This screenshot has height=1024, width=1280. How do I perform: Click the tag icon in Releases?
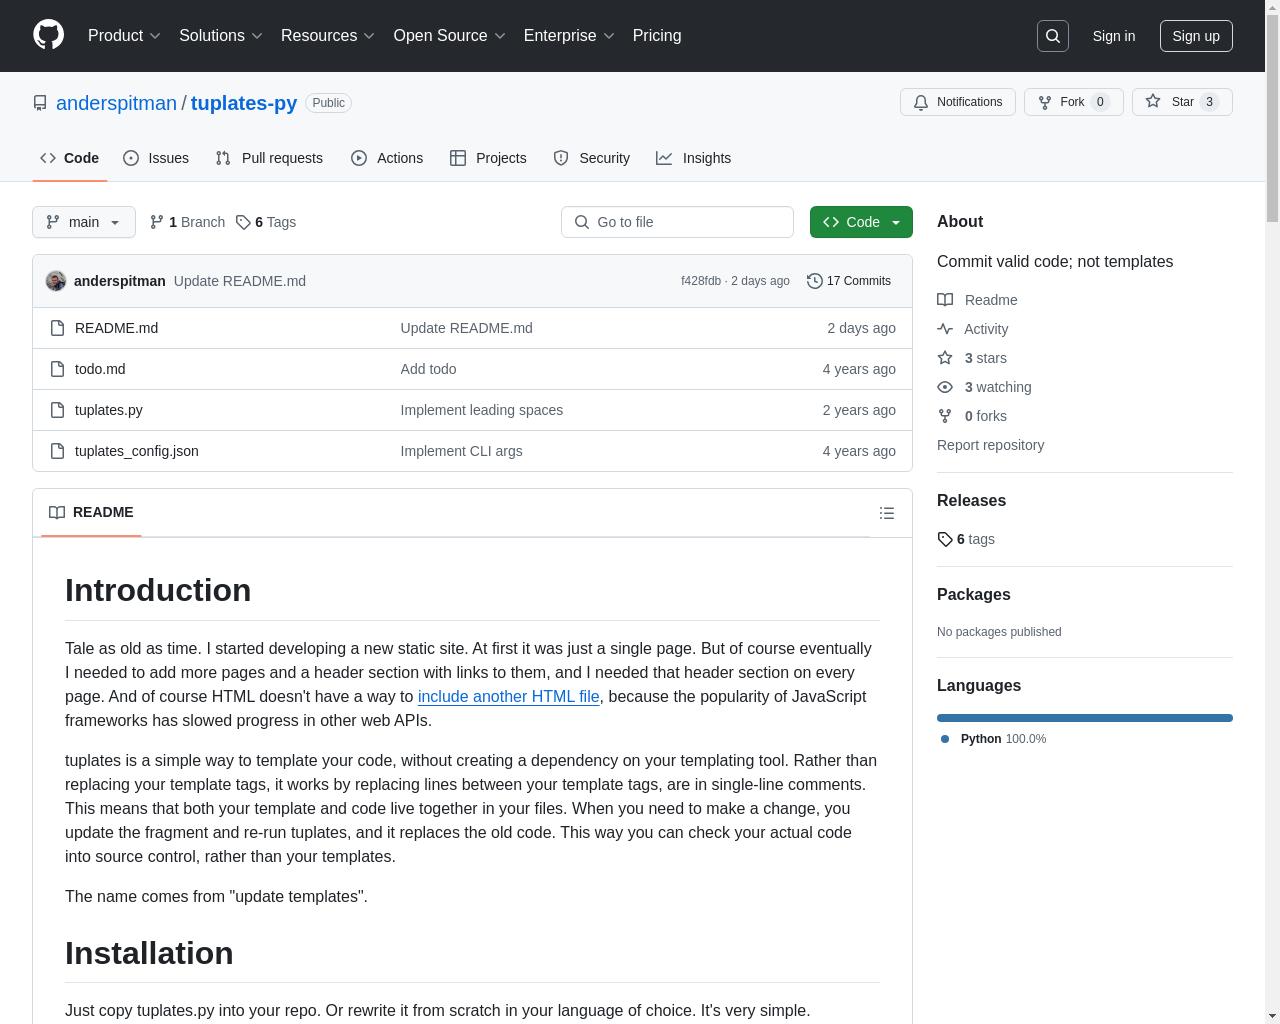pyautogui.click(x=945, y=539)
